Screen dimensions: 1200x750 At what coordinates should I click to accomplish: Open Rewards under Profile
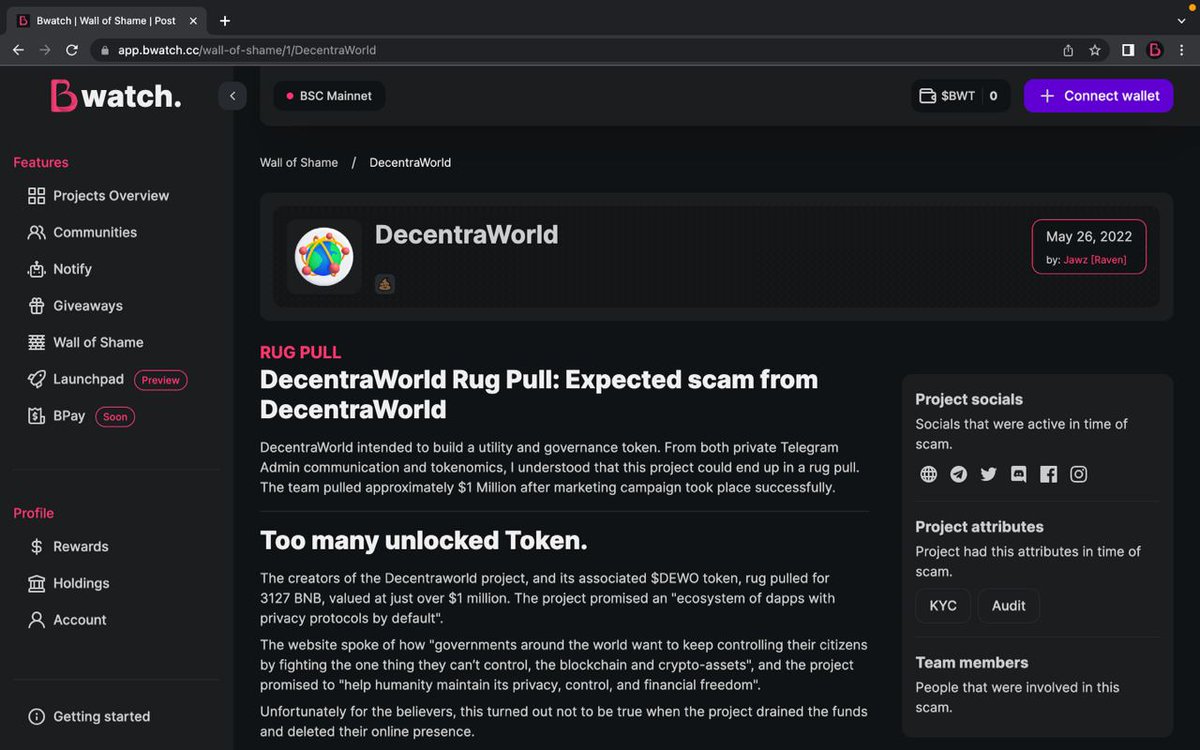[x=68, y=547]
